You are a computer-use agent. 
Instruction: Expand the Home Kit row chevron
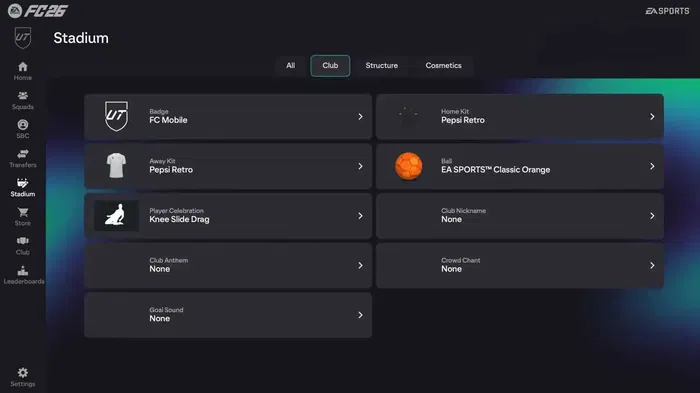(x=652, y=117)
